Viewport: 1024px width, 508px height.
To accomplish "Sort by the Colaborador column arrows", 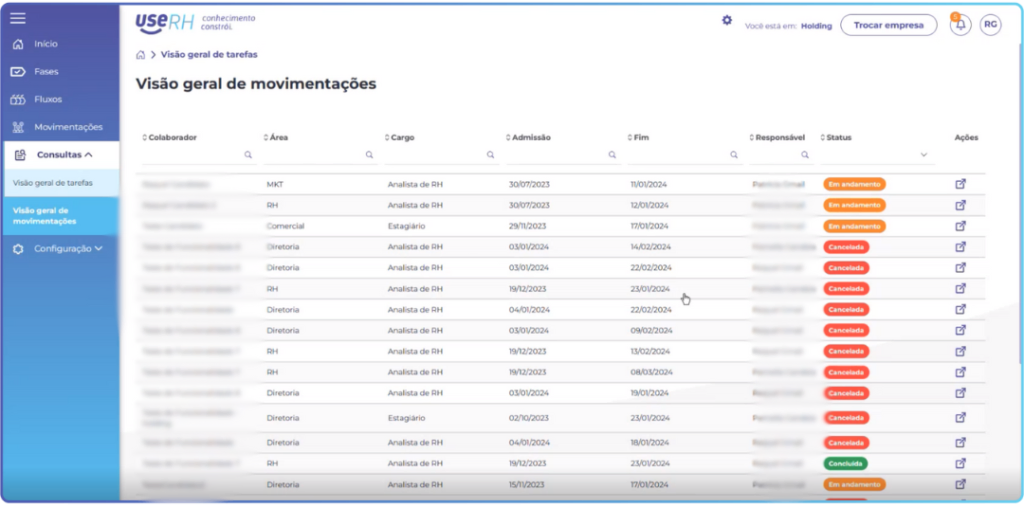I will click(x=145, y=138).
